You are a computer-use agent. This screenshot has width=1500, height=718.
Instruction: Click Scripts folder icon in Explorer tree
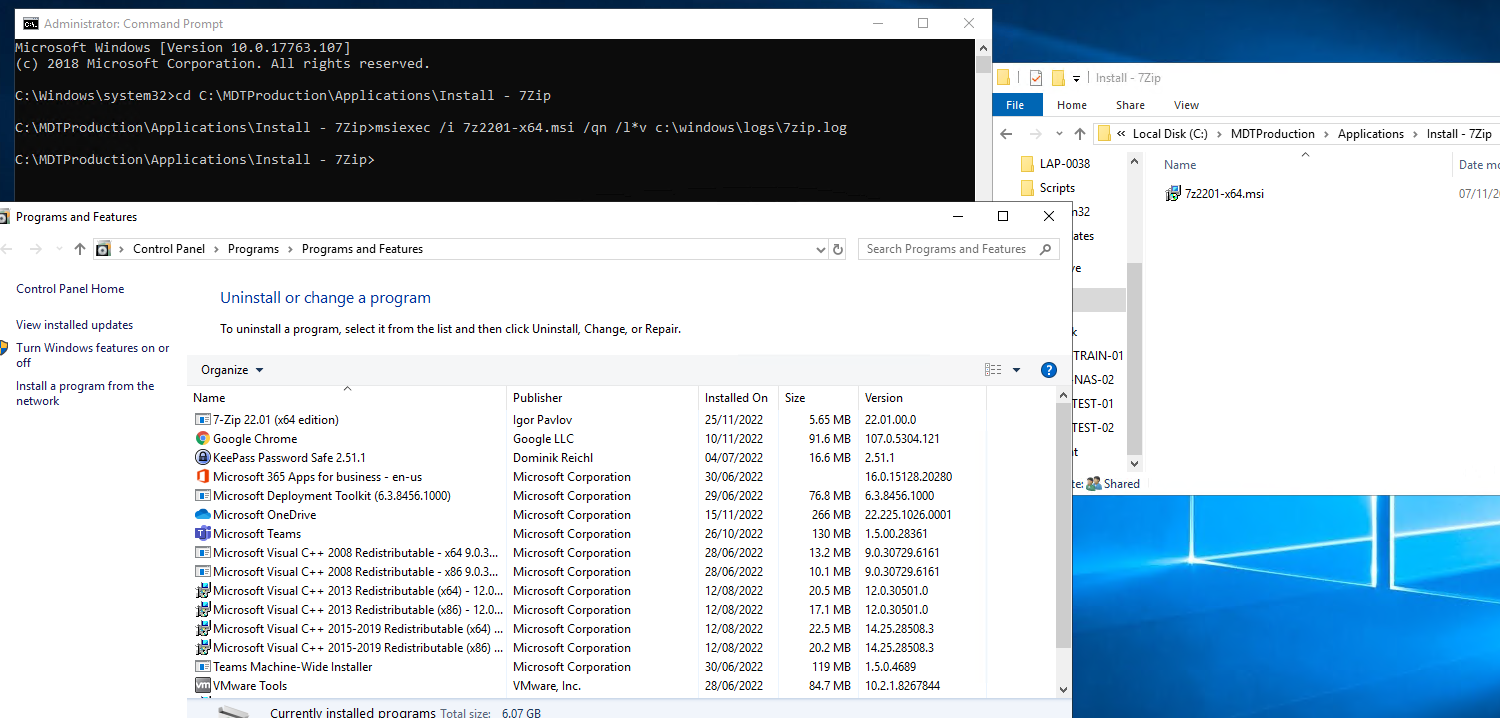(1026, 188)
